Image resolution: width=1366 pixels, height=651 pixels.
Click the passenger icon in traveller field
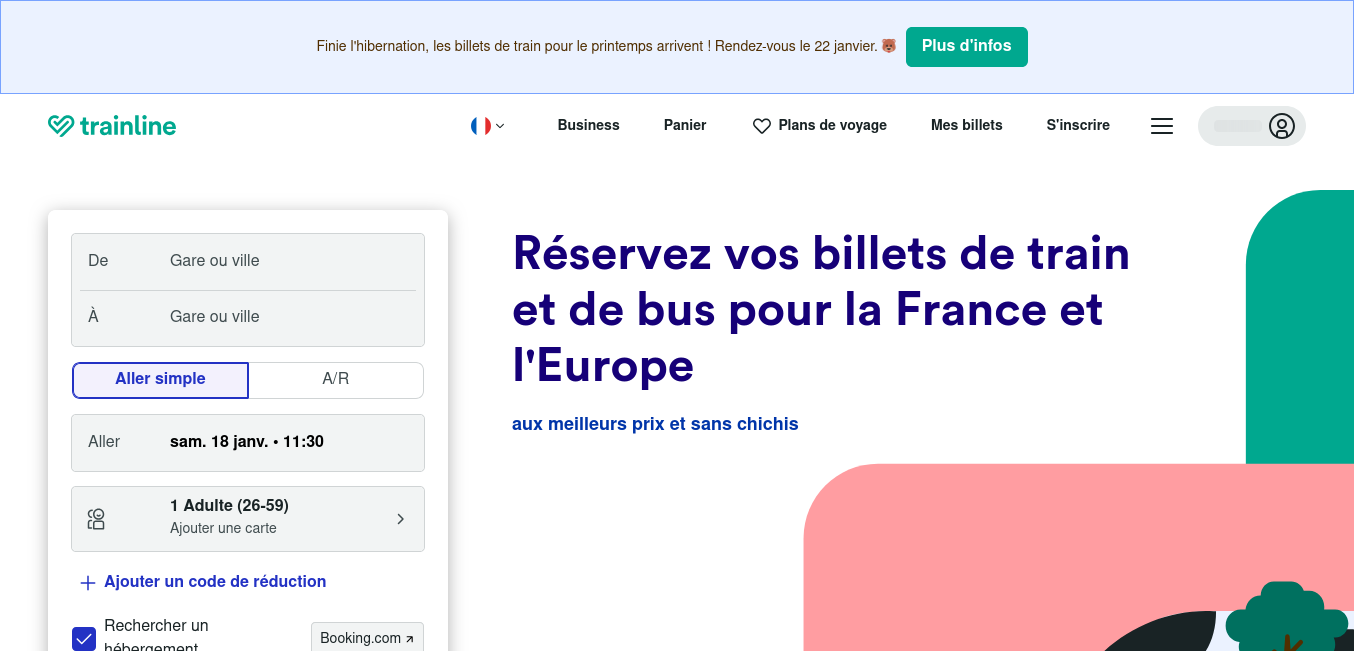(96, 519)
